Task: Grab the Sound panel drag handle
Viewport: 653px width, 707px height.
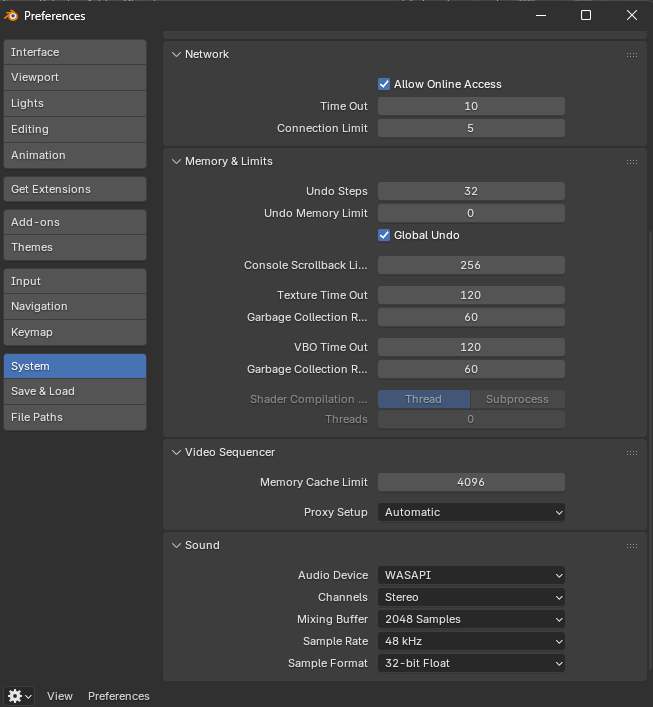Action: pyautogui.click(x=632, y=546)
